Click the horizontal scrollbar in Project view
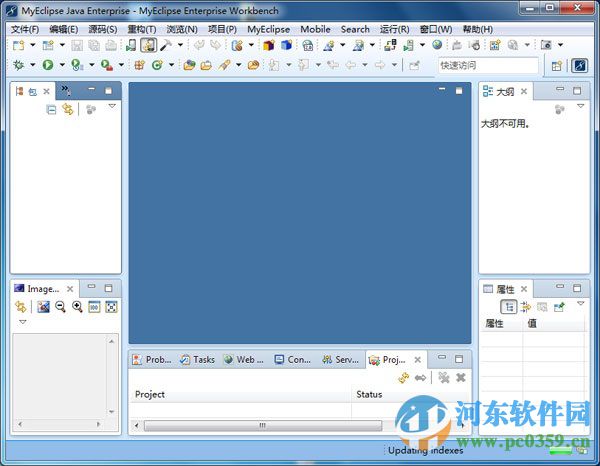The width and height of the screenshot is (600, 466). pyautogui.click(x=262, y=425)
